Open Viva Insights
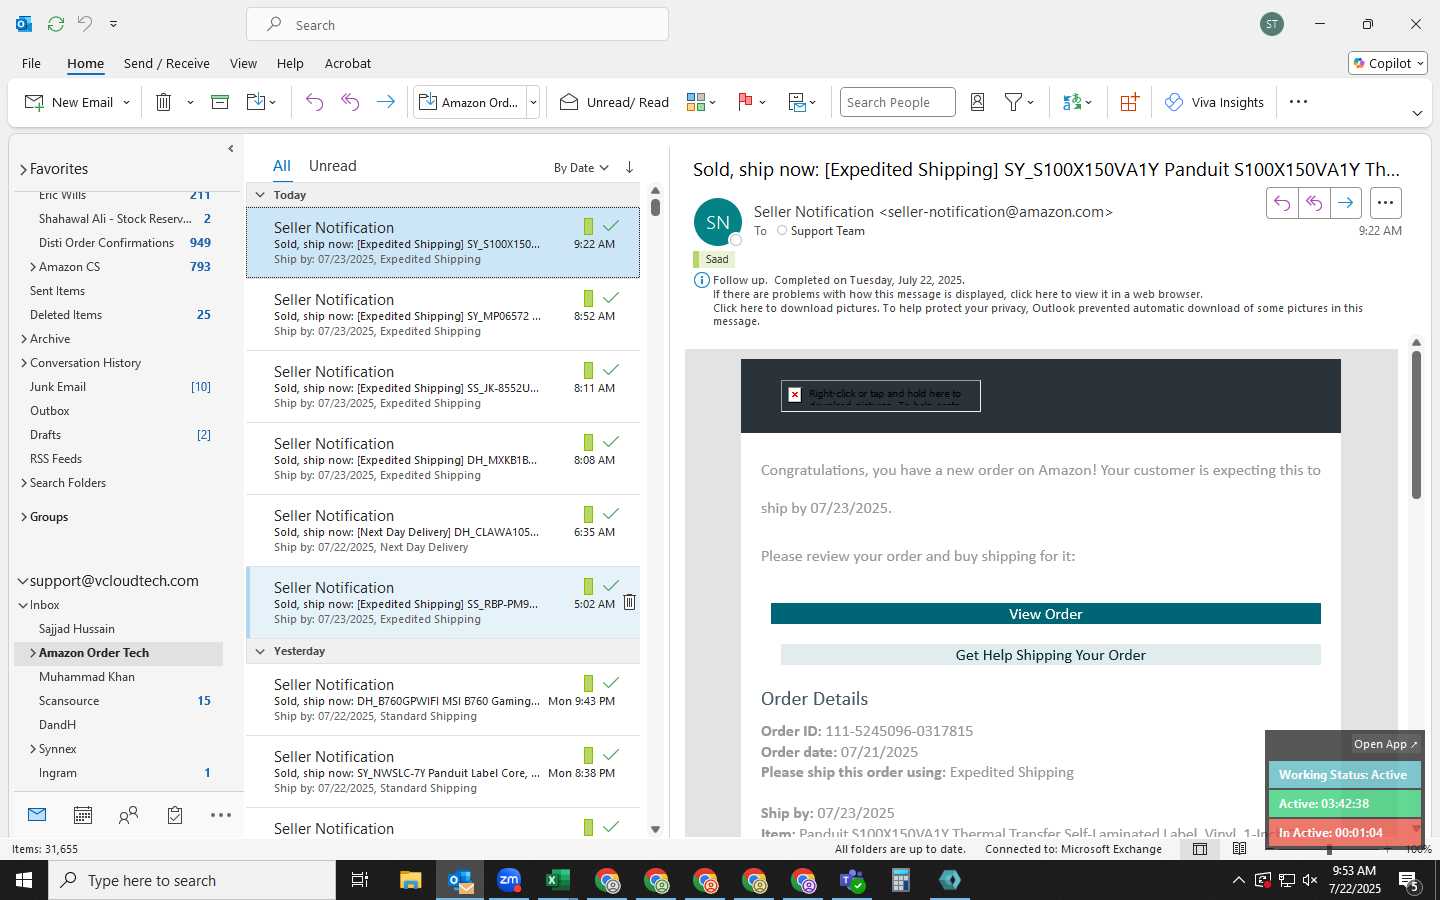This screenshot has width=1440, height=900. [x=1214, y=102]
